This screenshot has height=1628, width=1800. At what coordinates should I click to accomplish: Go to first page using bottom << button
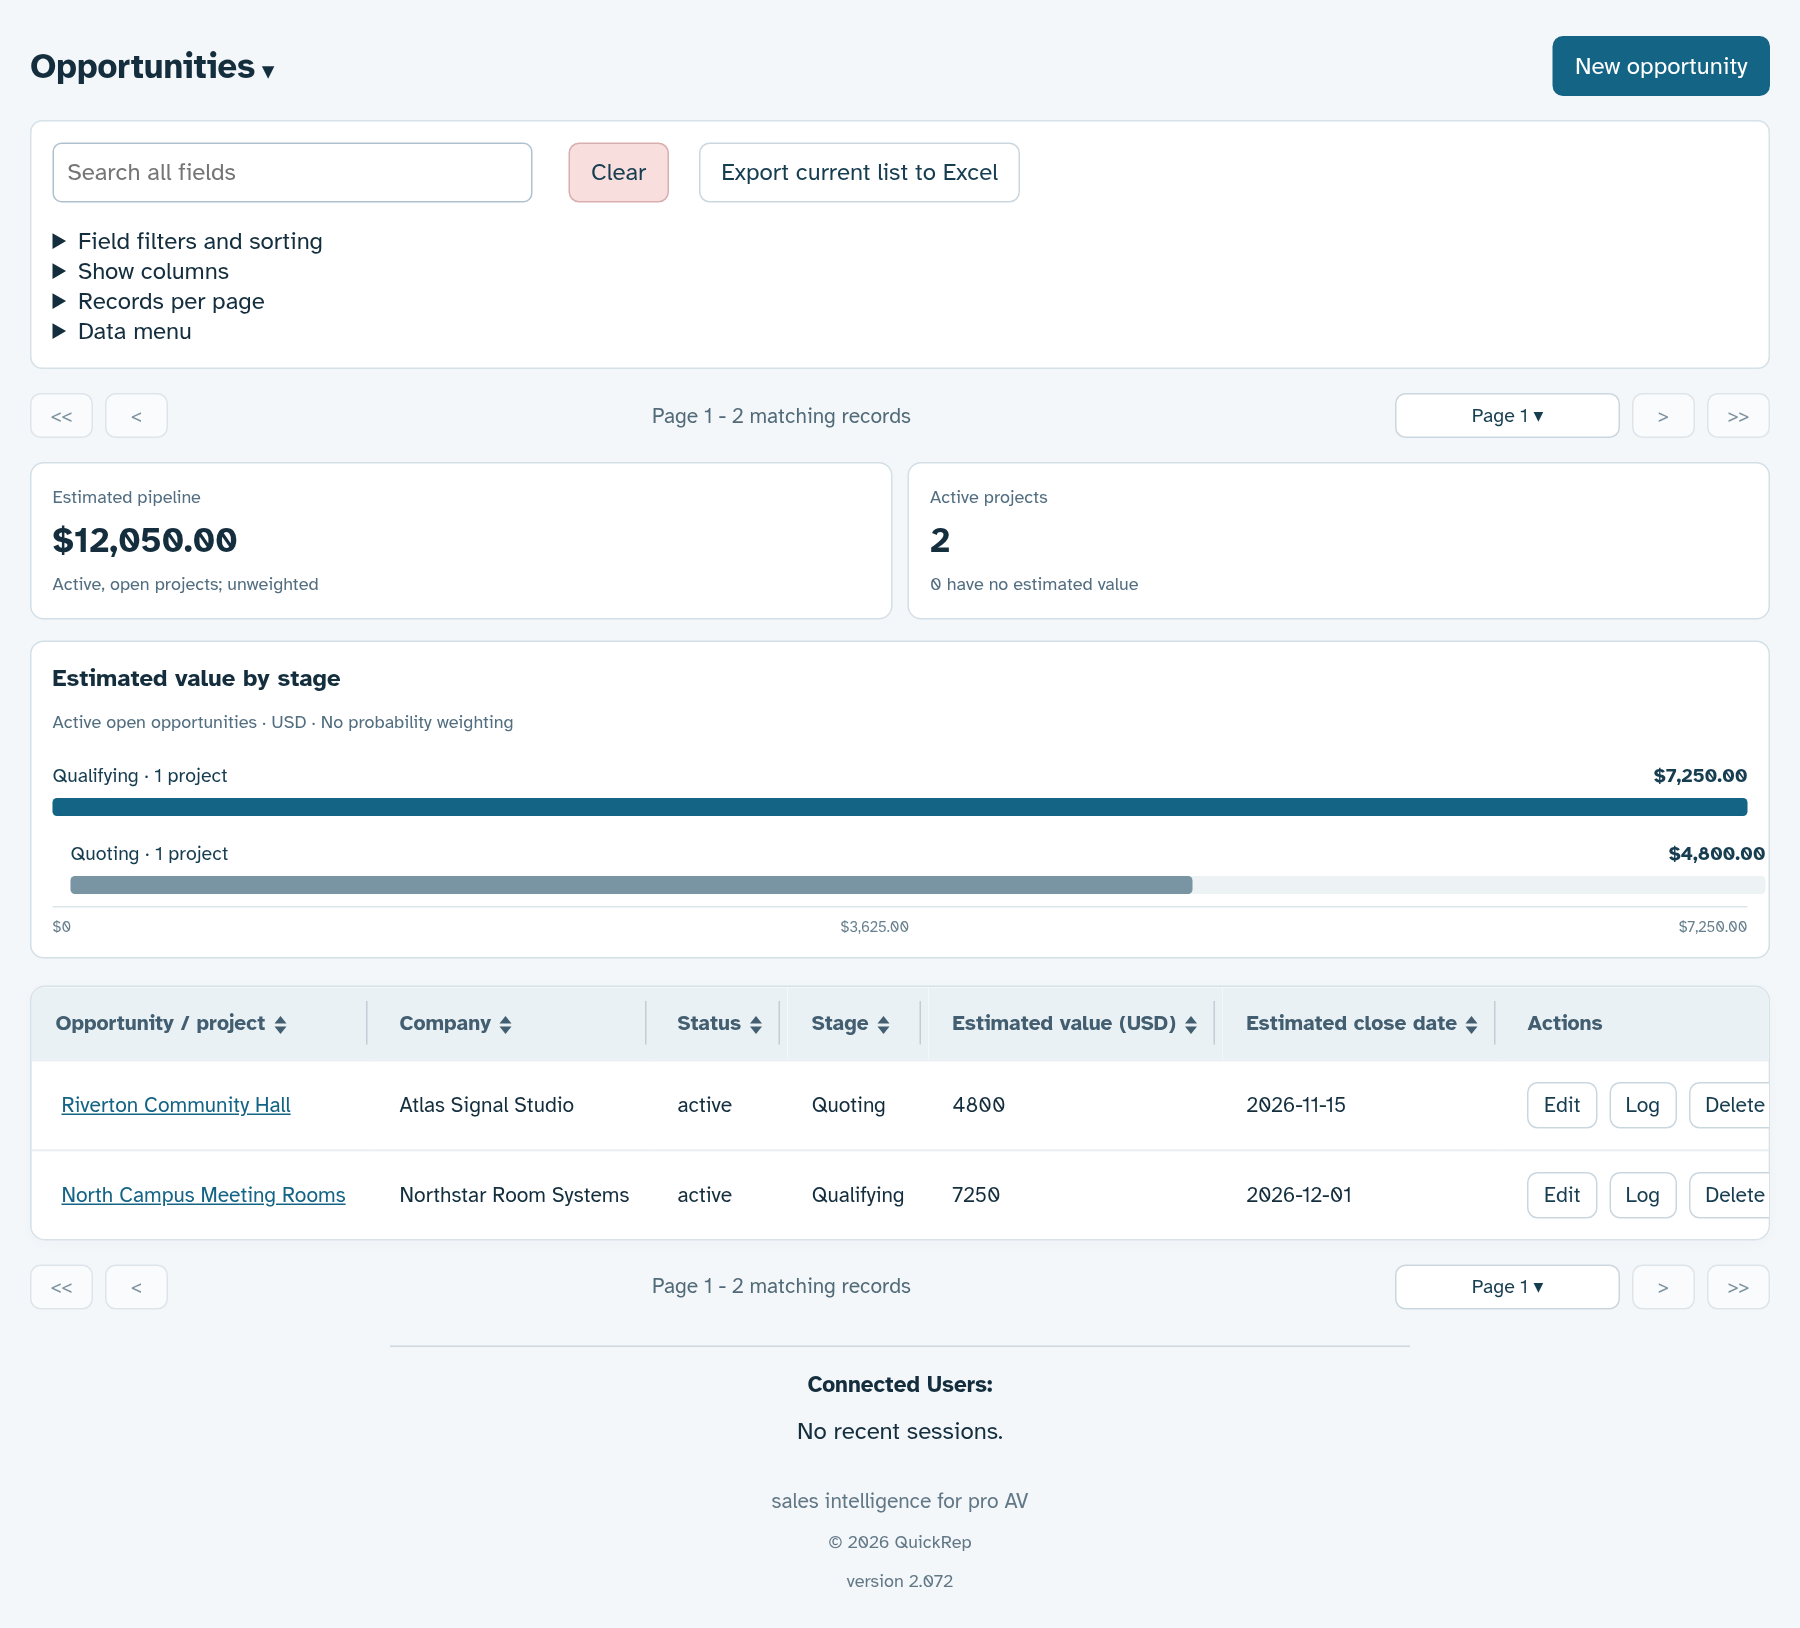pos(61,1287)
